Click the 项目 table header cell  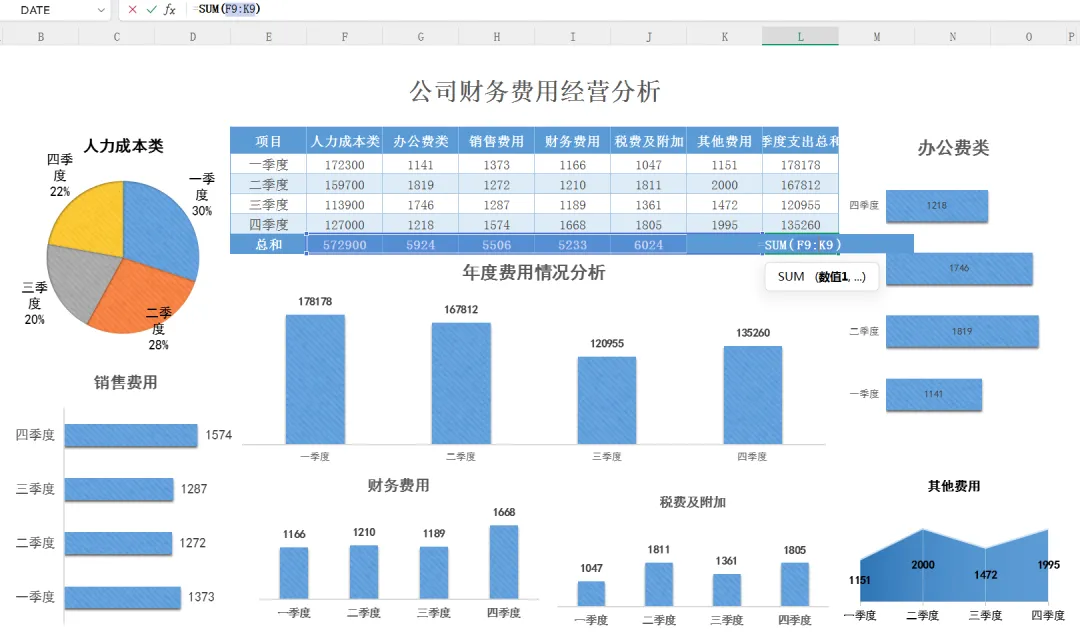[x=269, y=141]
